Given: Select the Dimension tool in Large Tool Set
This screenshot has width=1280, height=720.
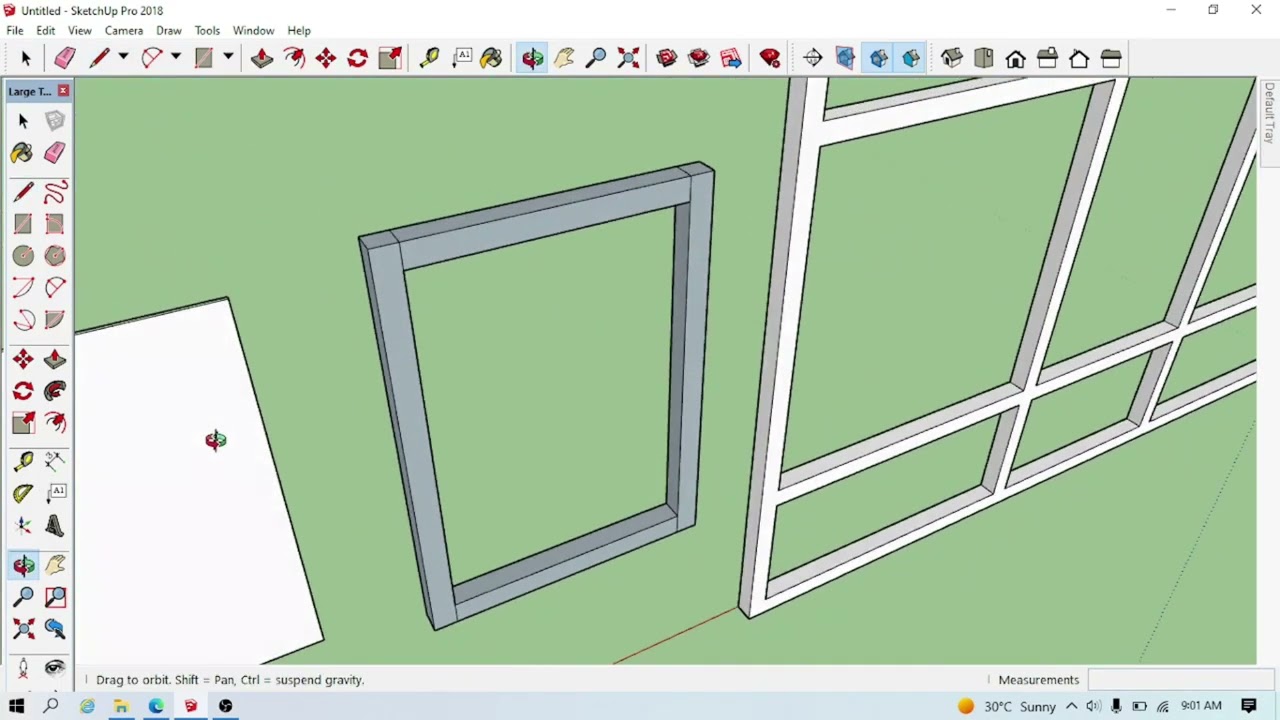Looking at the screenshot, I should (x=55, y=460).
